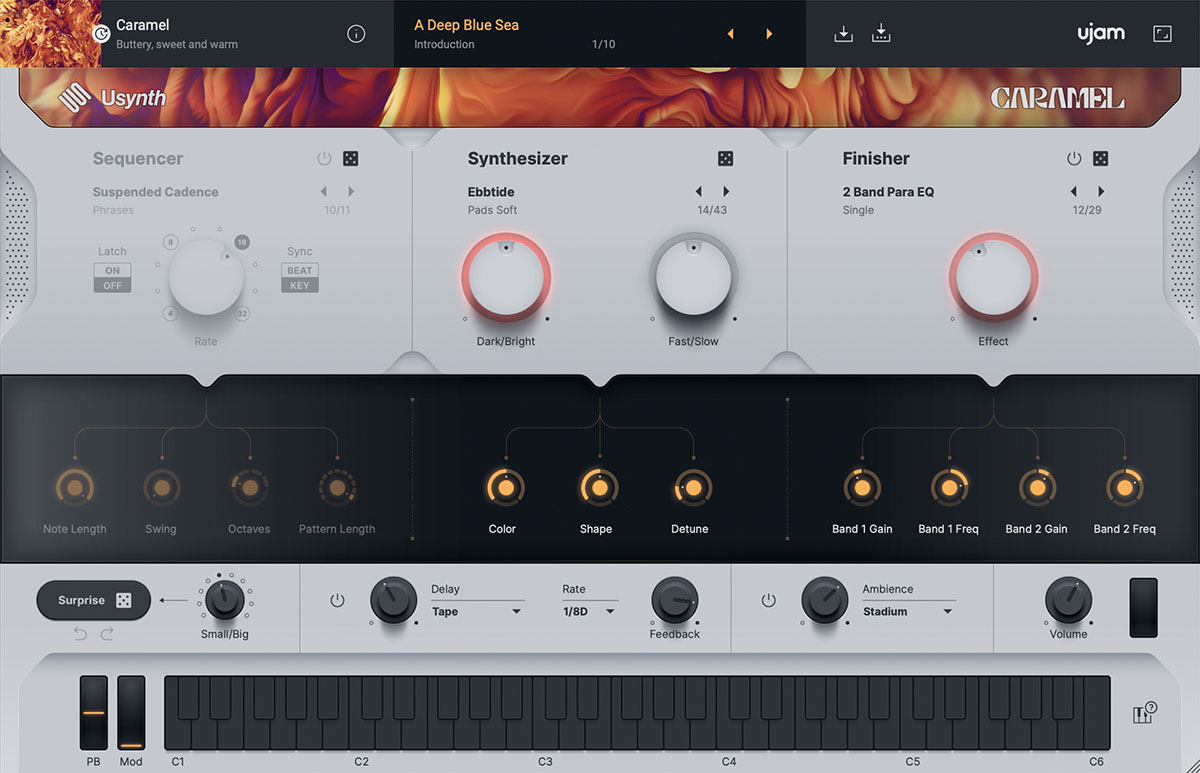Click the Mod wheel
Viewport: 1200px width, 773px height.
(x=131, y=713)
